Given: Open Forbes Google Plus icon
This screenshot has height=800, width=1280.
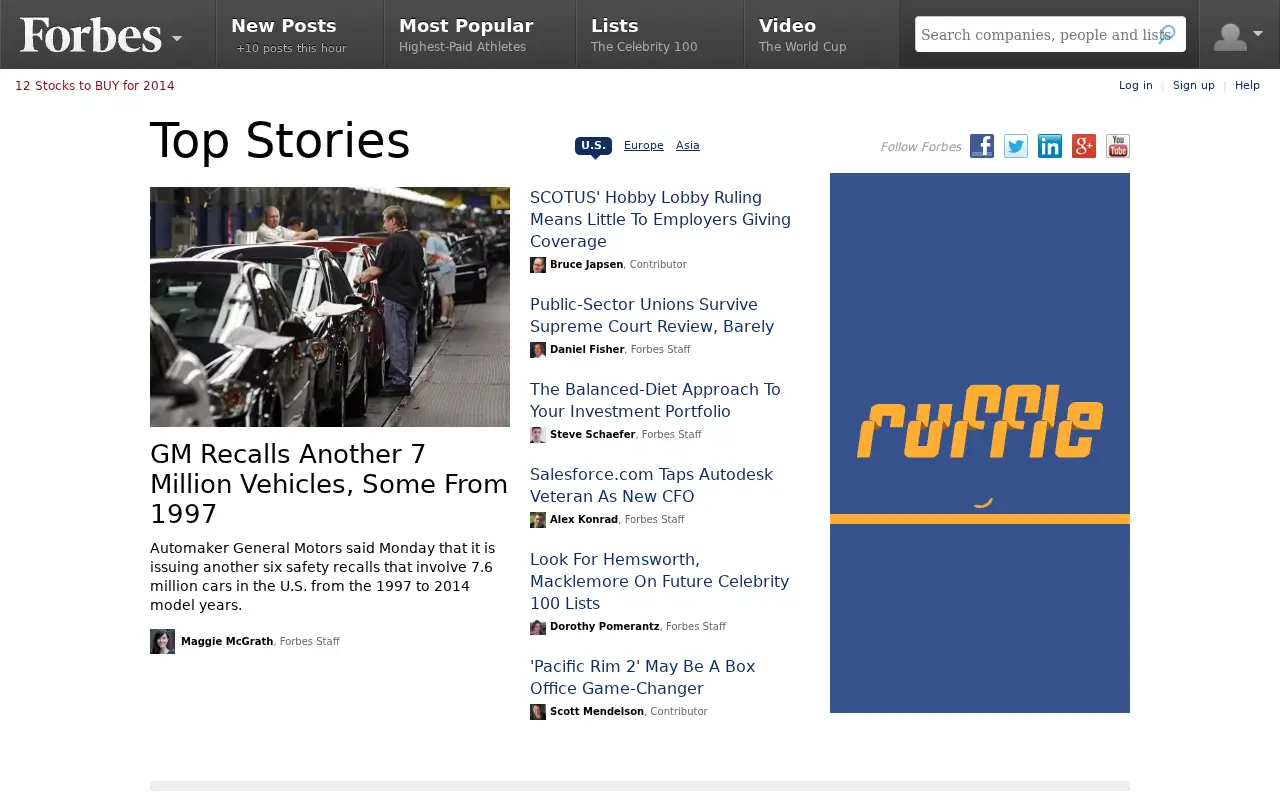Looking at the screenshot, I should coord(1084,146).
